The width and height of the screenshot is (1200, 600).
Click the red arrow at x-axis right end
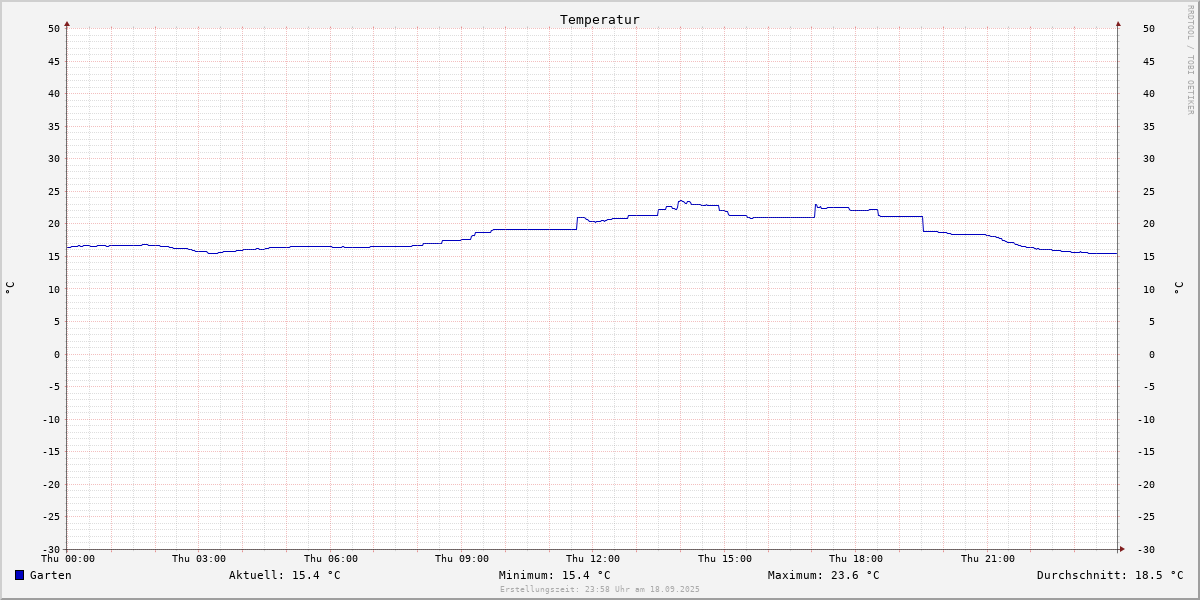pyautogui.click(x=1121, y=549)
